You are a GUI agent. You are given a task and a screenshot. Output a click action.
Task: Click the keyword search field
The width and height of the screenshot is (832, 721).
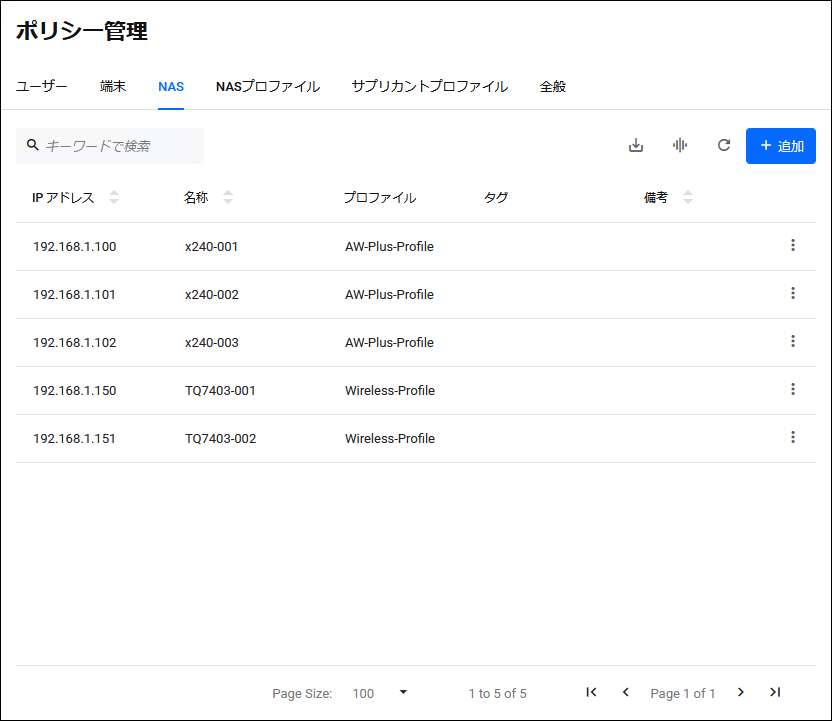click(x=110, y=146)
